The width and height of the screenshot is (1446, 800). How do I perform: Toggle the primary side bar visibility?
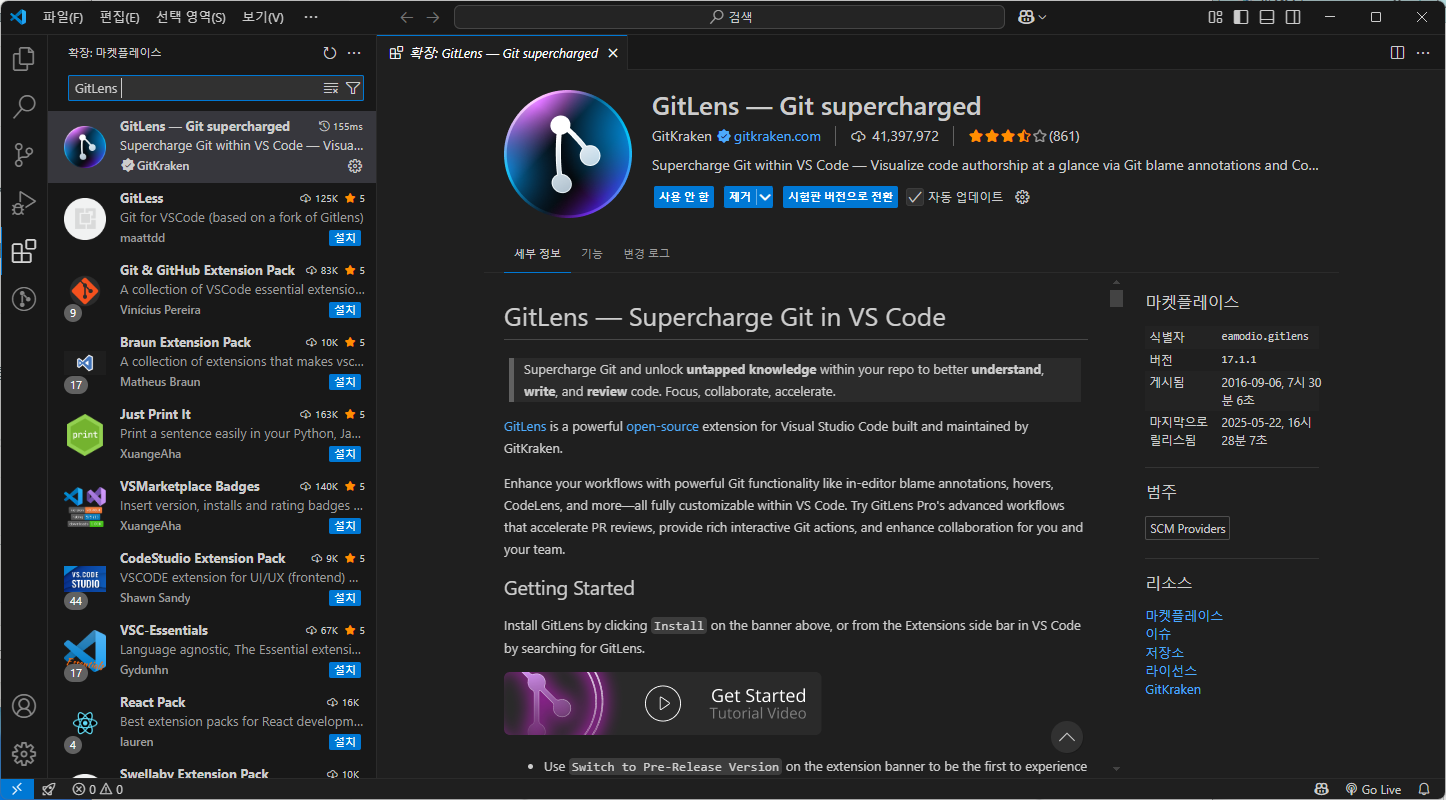[1241, 17]
